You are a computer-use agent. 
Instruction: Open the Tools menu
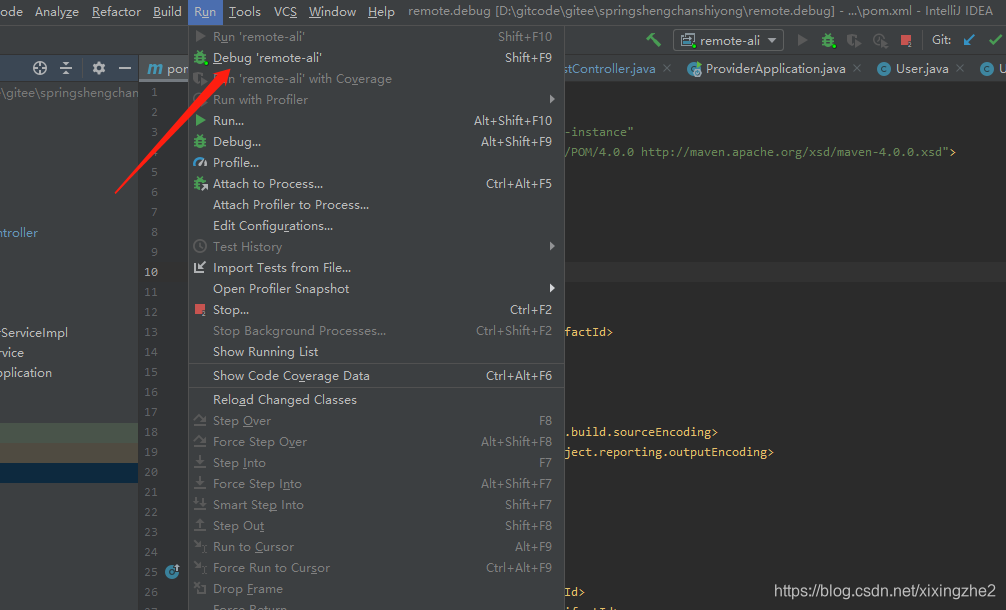click(244, 12)
